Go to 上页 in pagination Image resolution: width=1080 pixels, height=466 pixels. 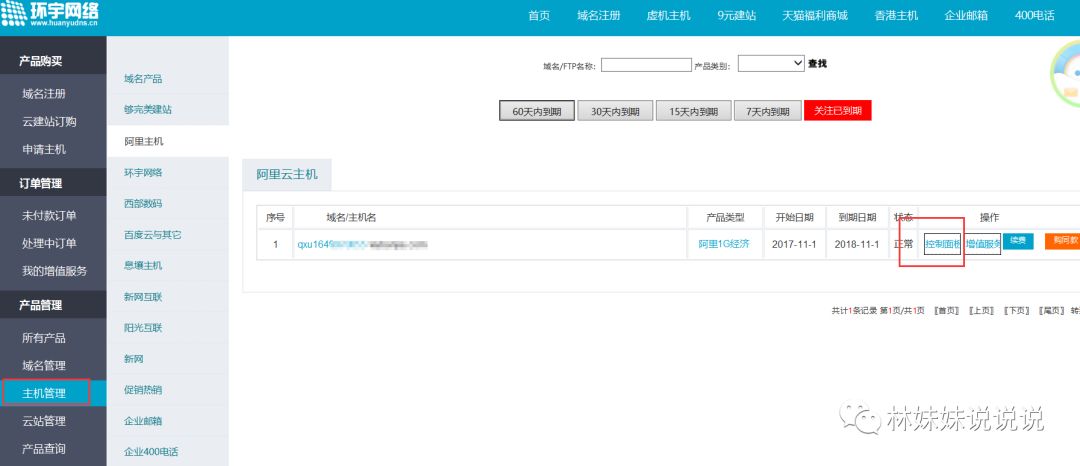click(x=982, y=311)
